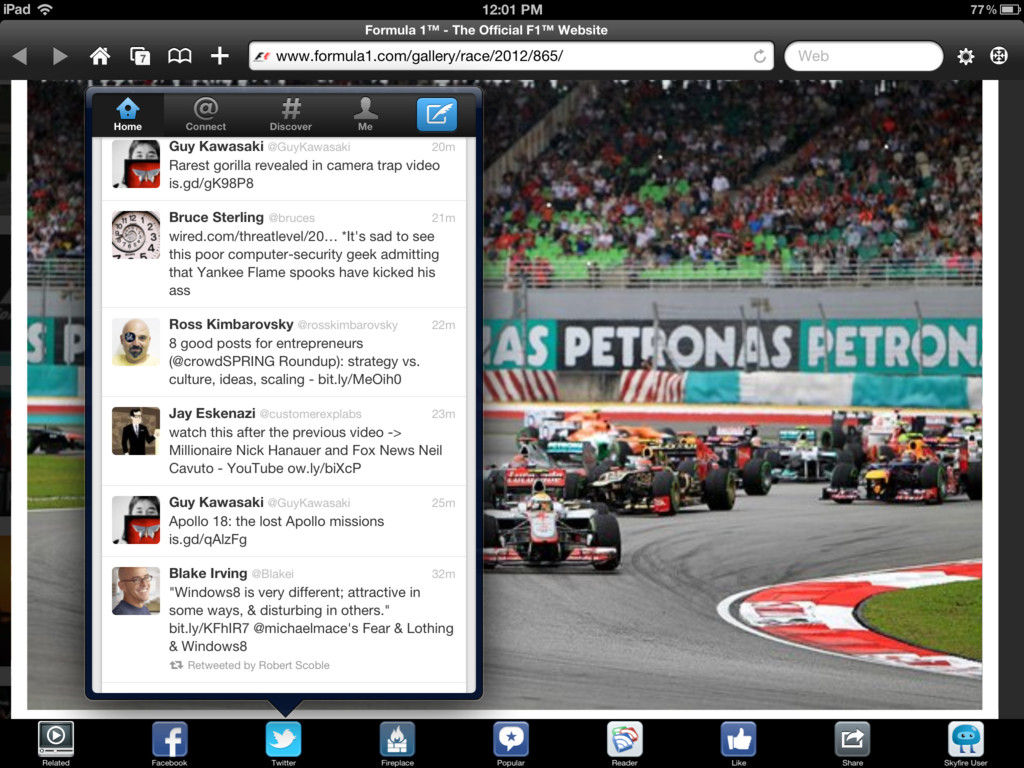Open the ow.ly/biXcP YouTube link

[x=325, y=468]
